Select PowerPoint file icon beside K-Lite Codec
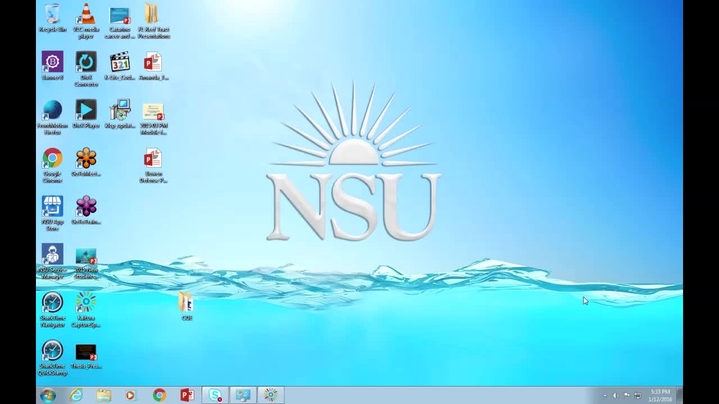 (x=153, y=62)
